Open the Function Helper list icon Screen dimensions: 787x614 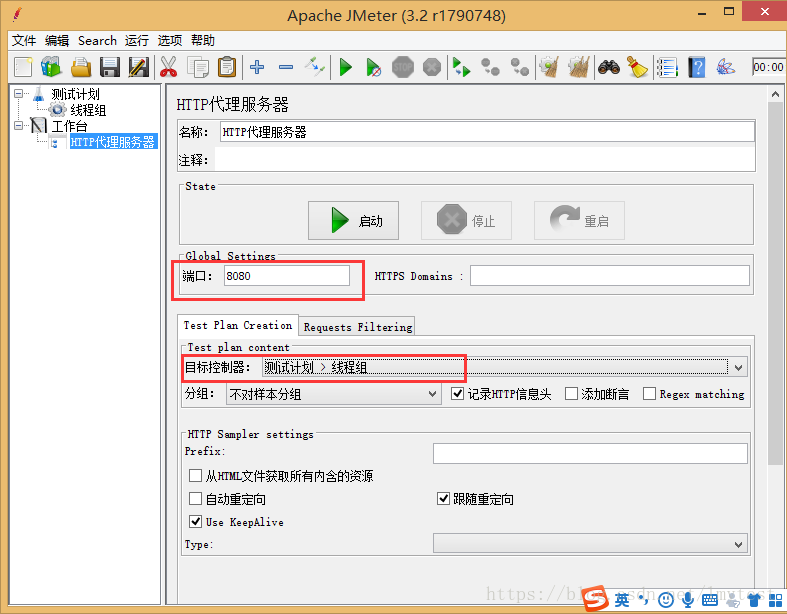click(x=668, y=67)
